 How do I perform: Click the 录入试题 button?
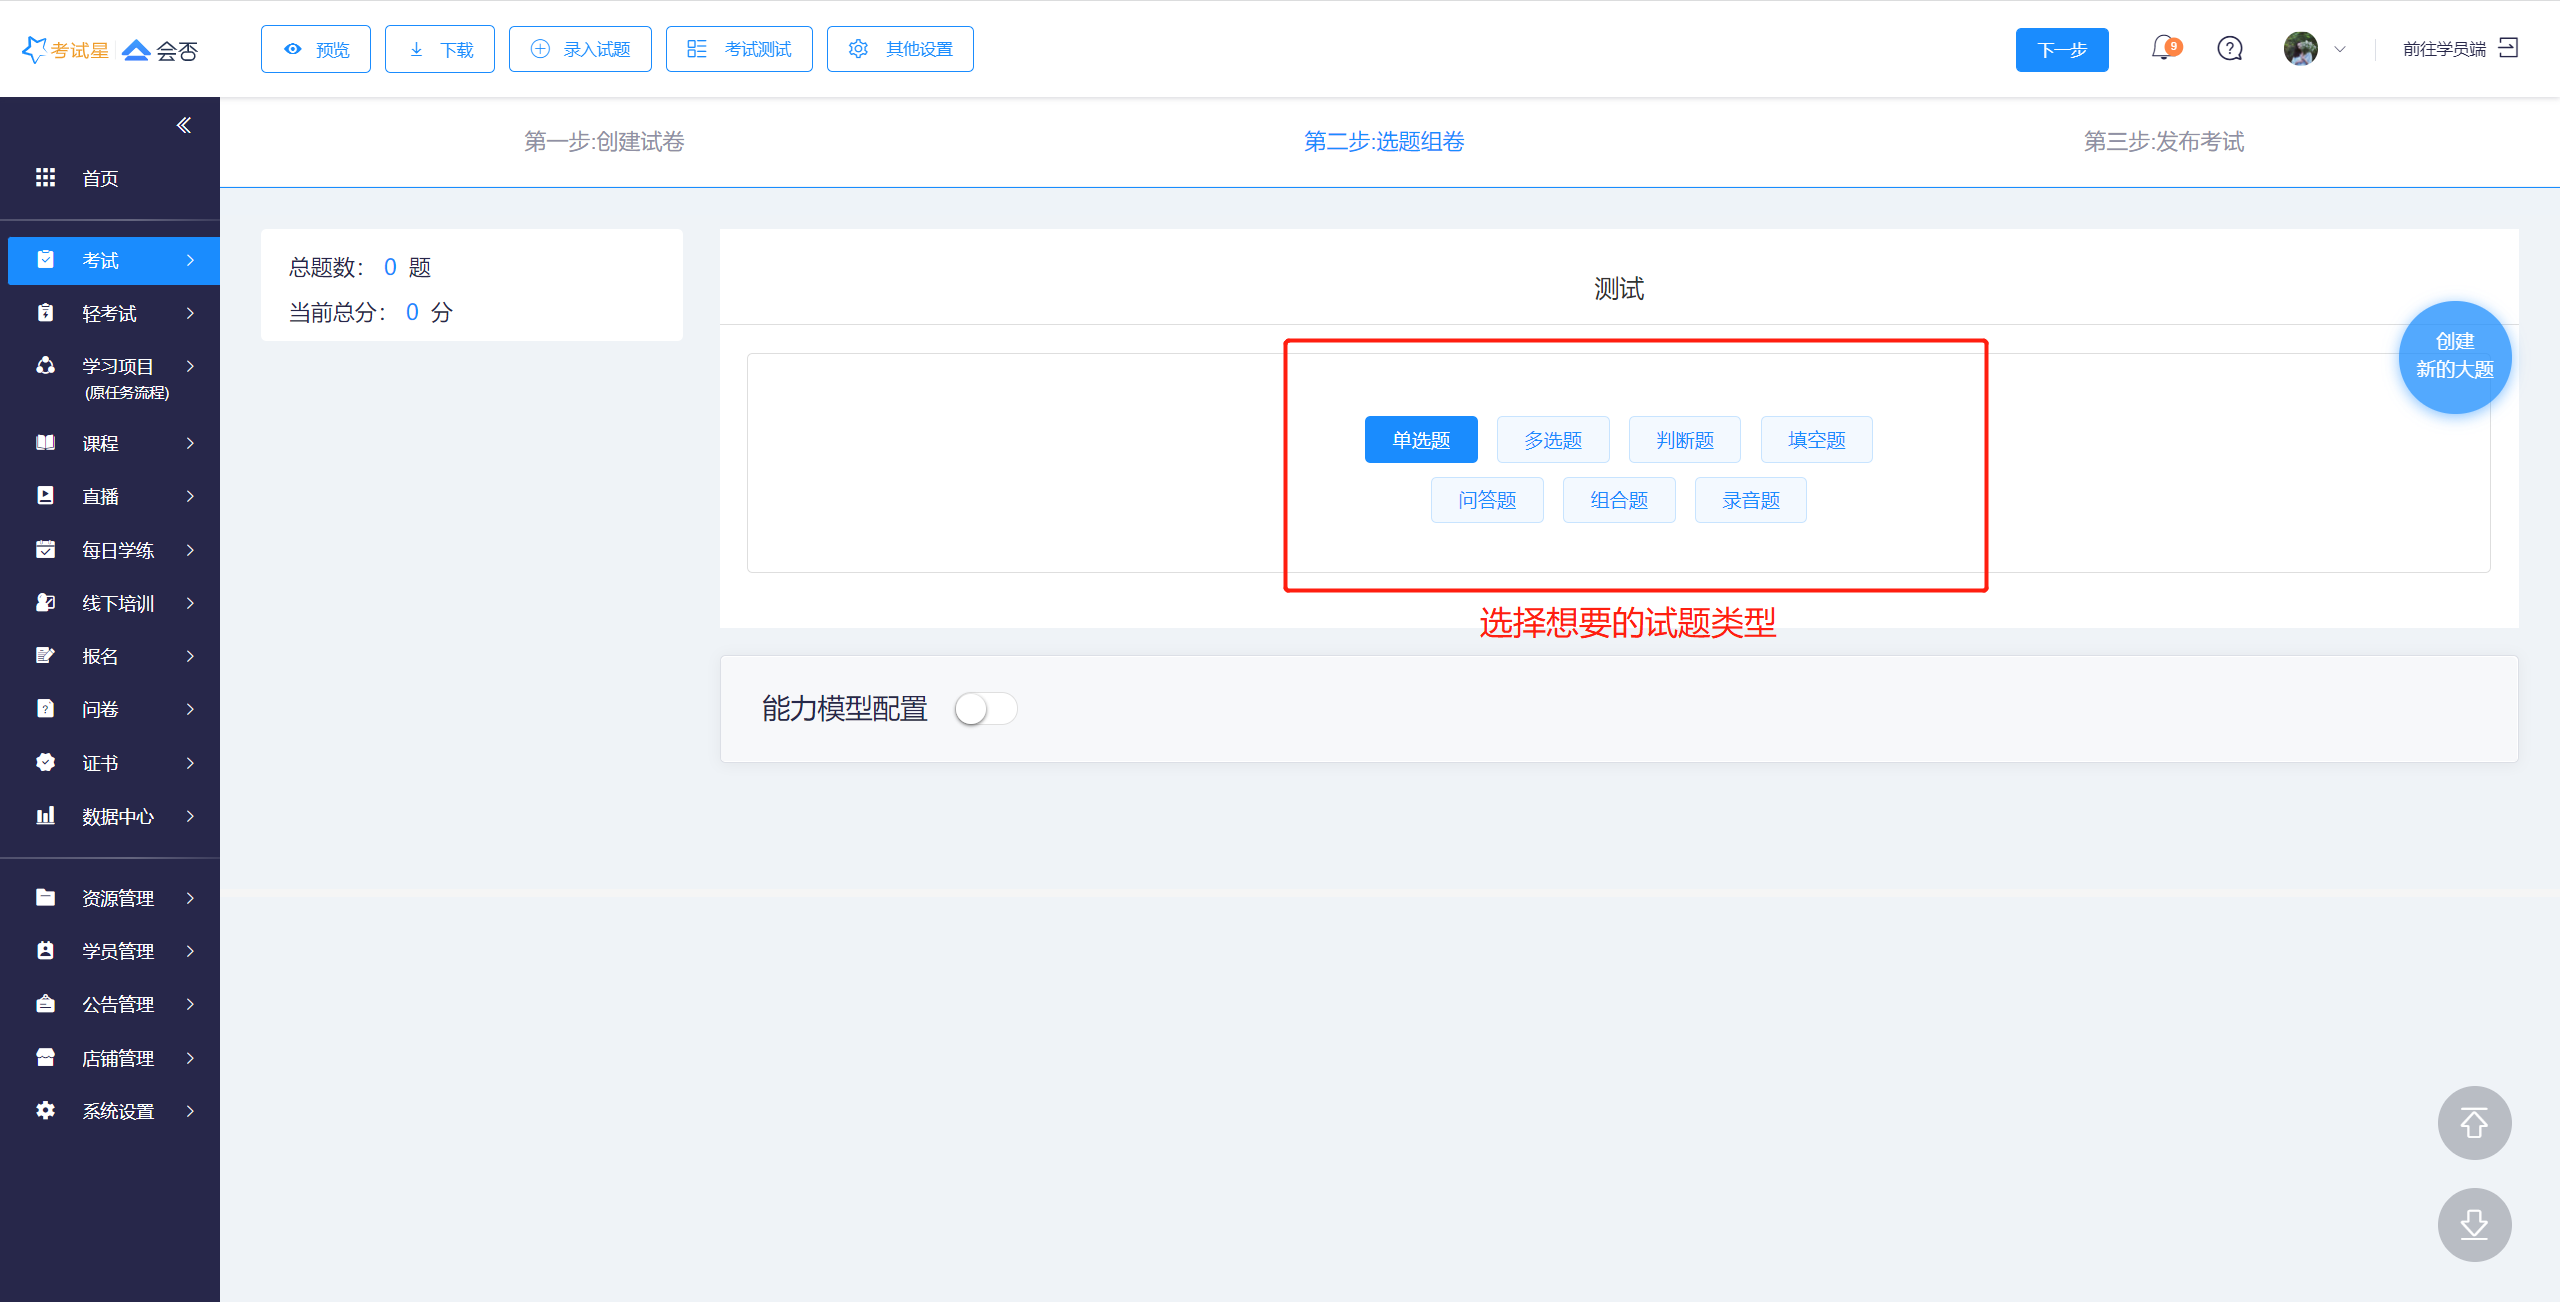click(x=580, y=49)
